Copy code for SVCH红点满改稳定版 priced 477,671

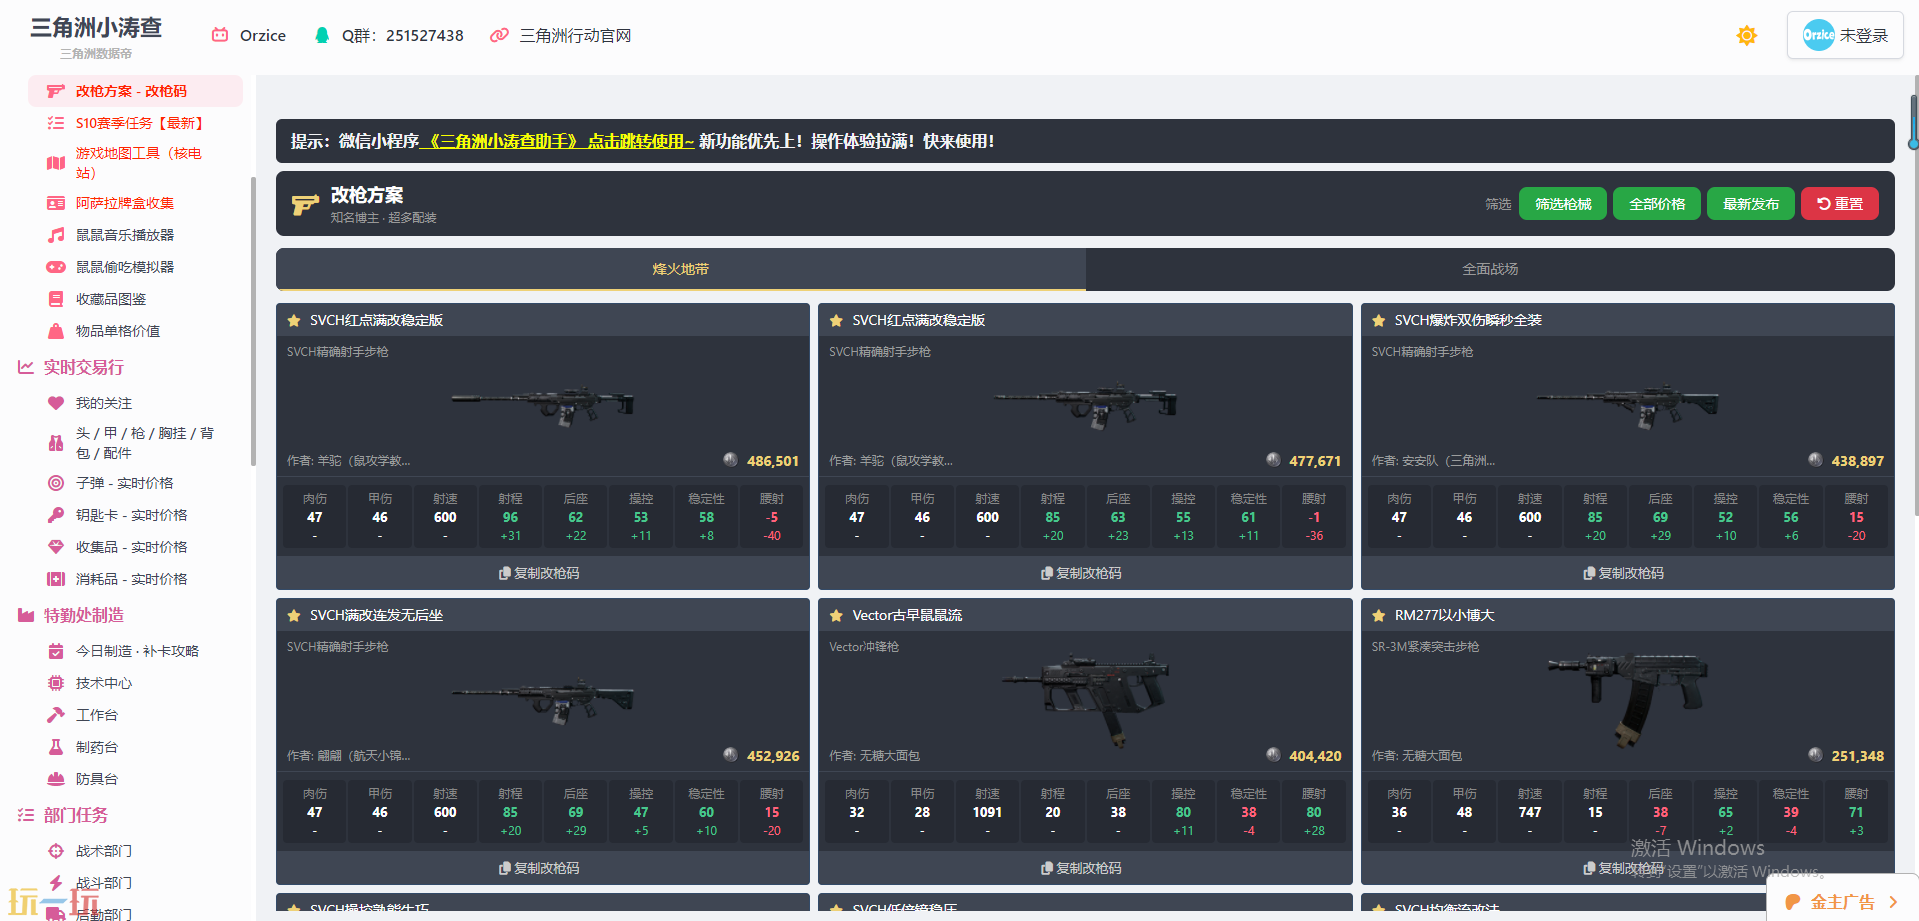tap(1081, 573)
